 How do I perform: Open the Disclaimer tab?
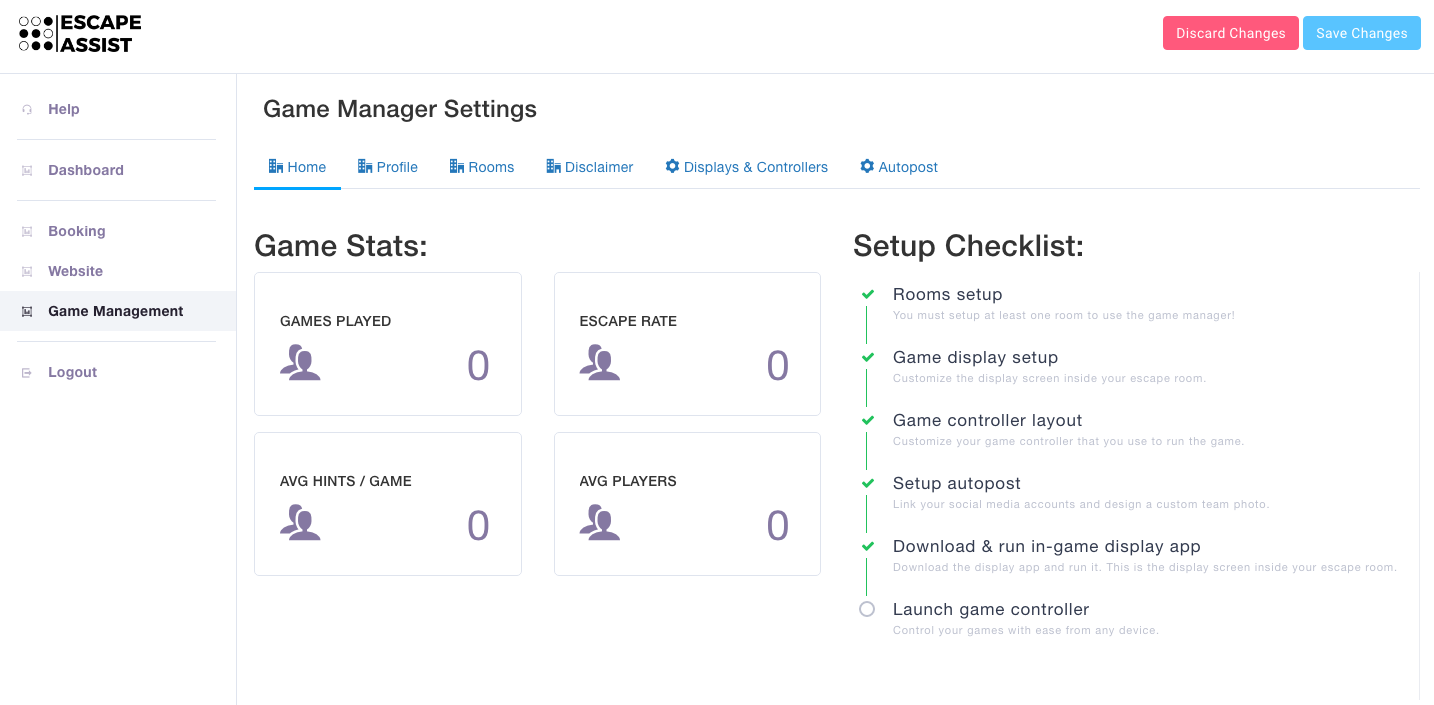pos(589,167)
